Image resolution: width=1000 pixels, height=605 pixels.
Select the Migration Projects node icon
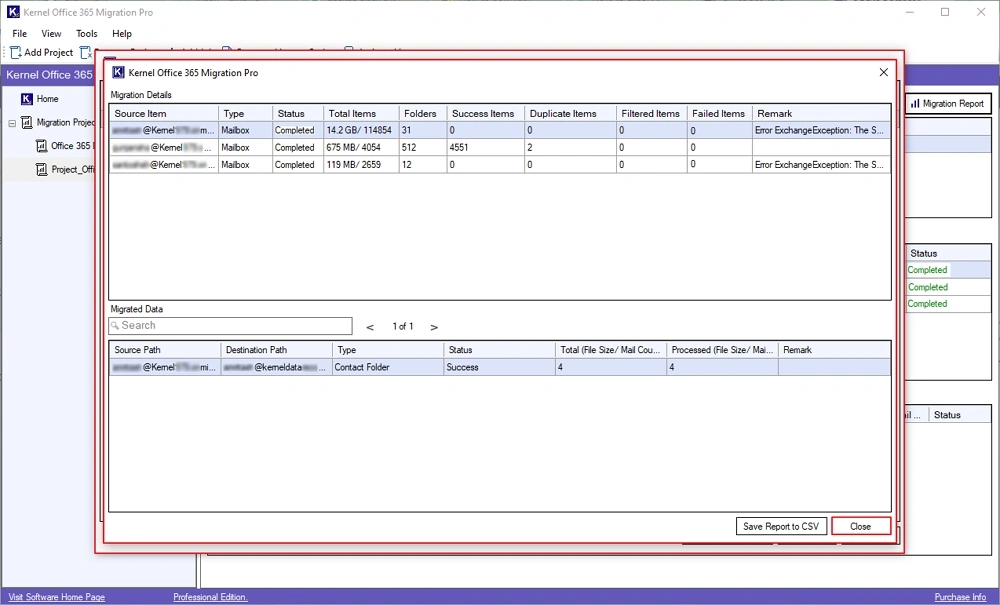click(27, 123)
